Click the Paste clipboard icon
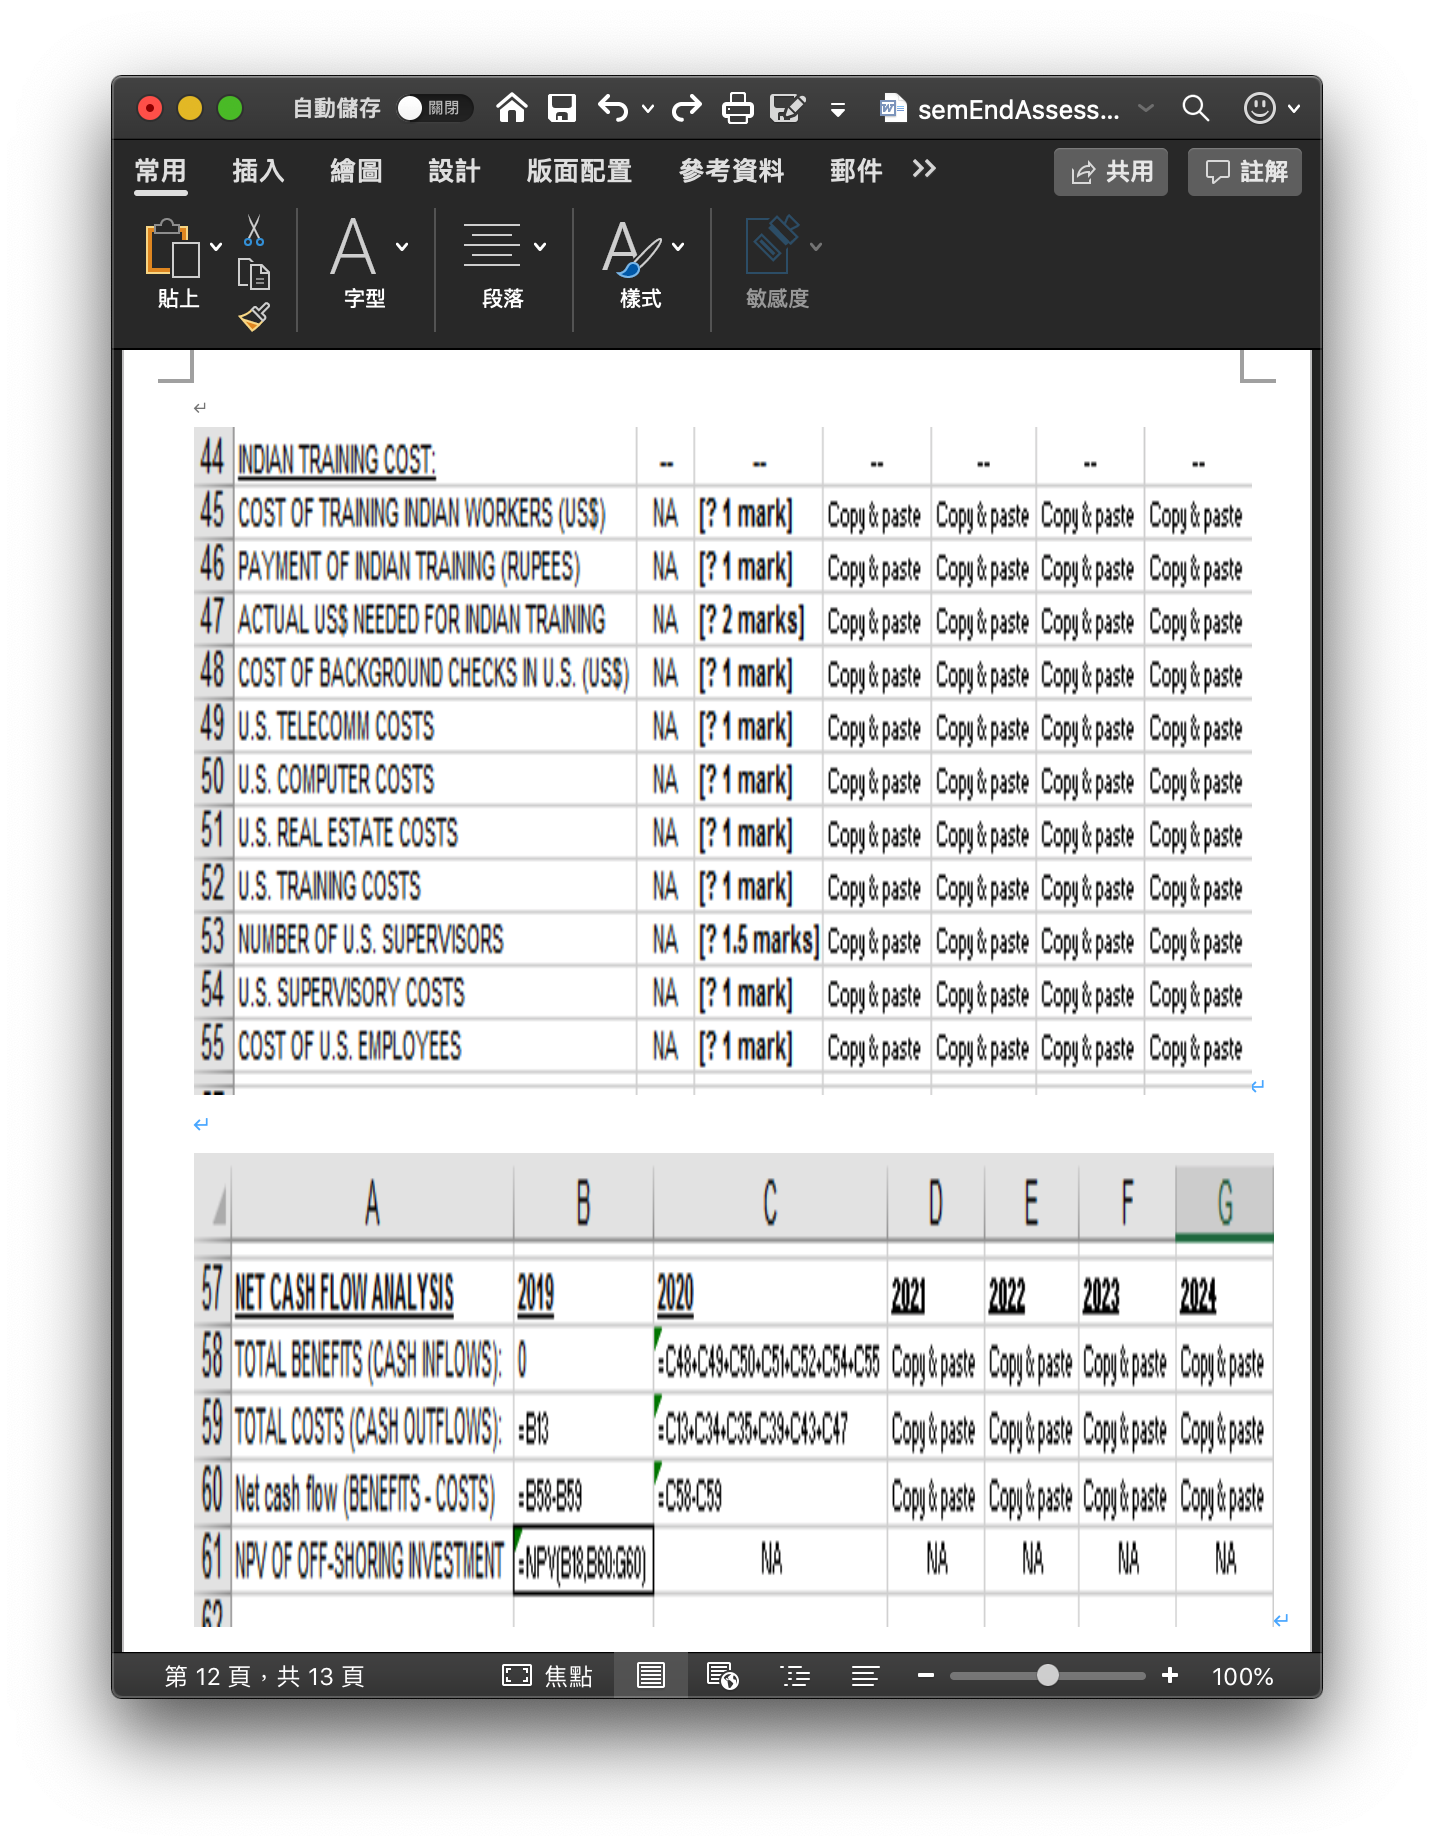Screen dimensions: 1434x1846 click(x=172, y=247)
